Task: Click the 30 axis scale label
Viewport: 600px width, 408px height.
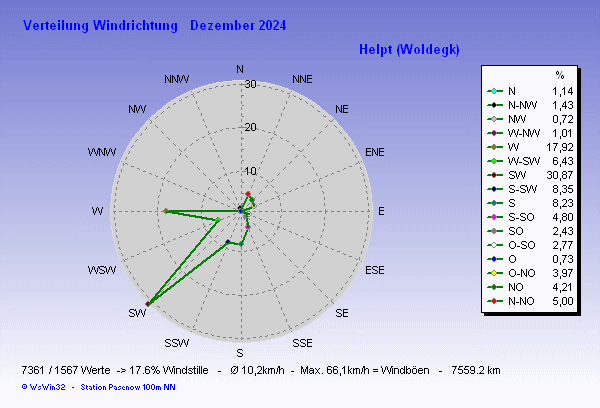Action: click(251, 85)
